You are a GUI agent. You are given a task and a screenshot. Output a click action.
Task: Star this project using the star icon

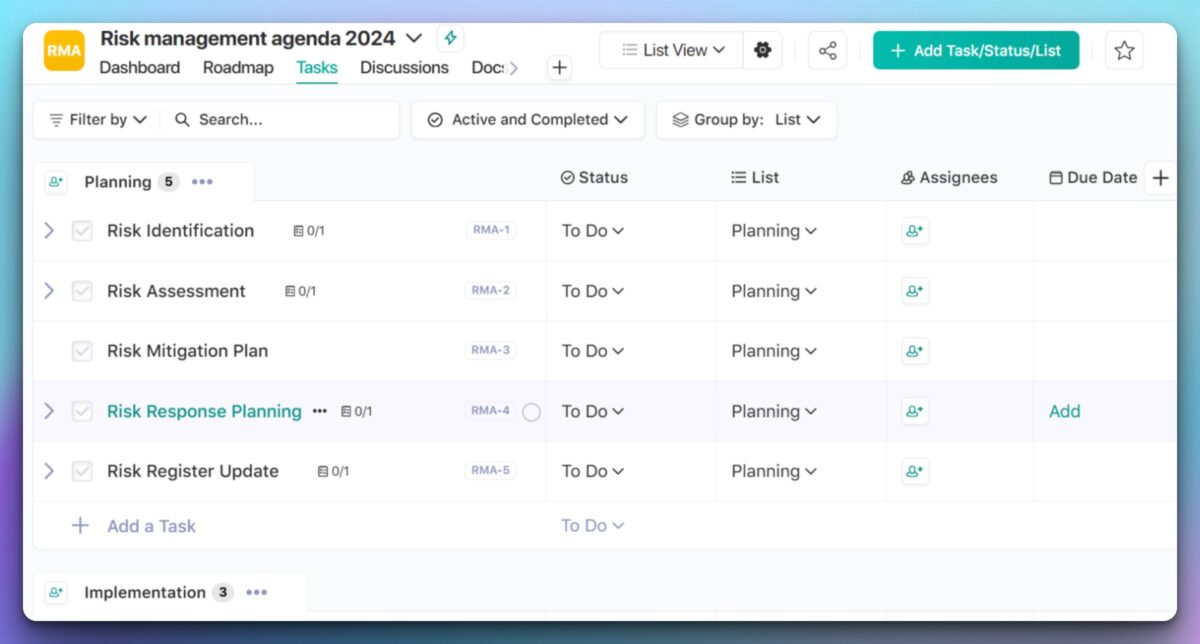pos(1124,49)
